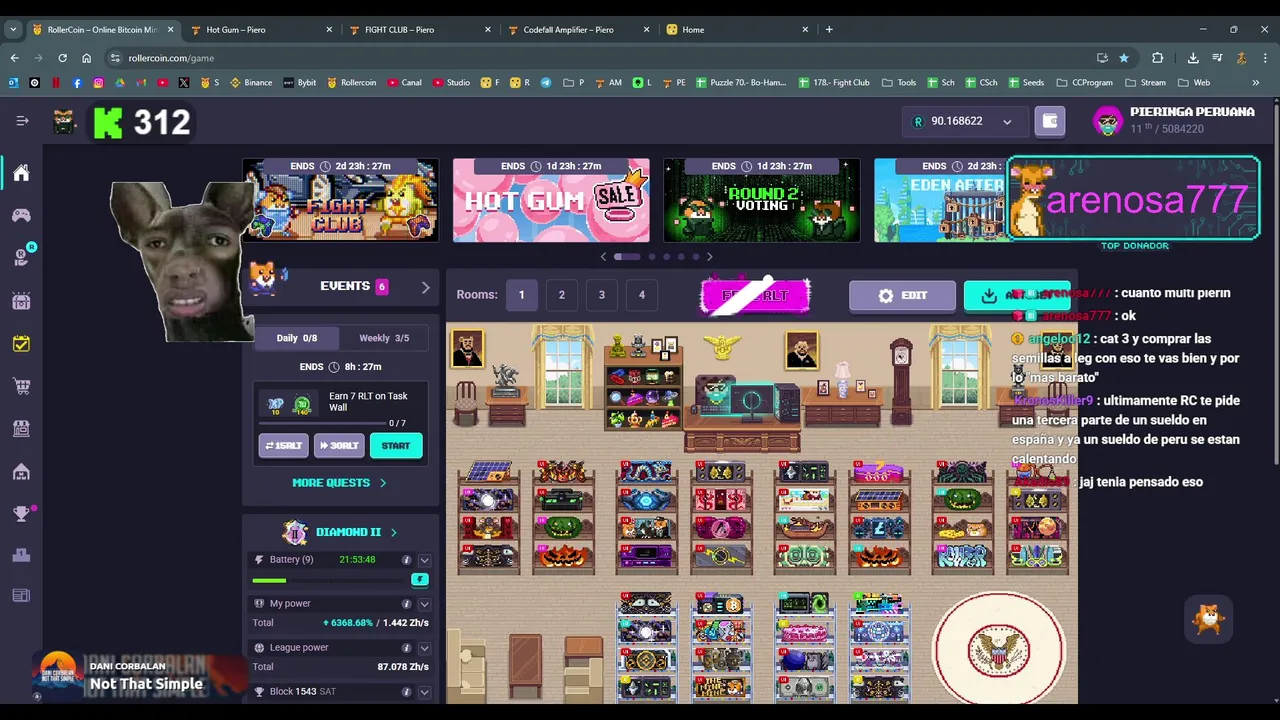The width and height of the screenshot is (1280, 720).
Task: Go to Home in the game sidebar
Action: tap(21, 173)
